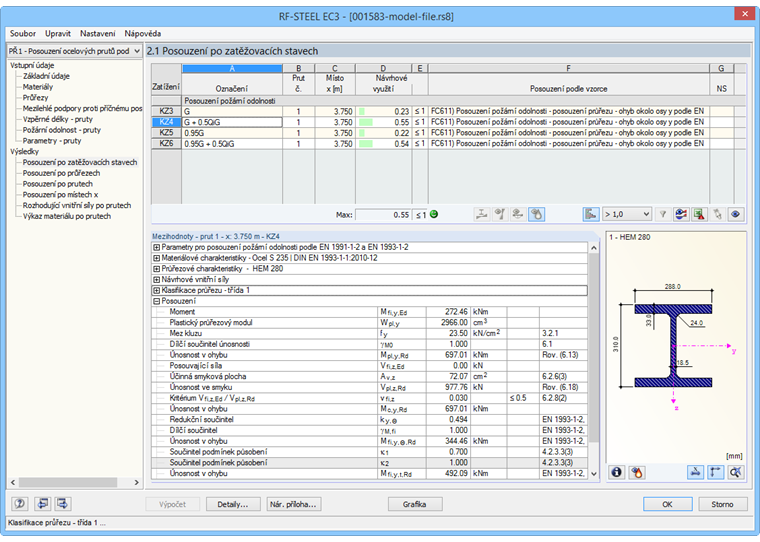This screenshot has width=760, height=542.
Task: Click the Grafika button
Action: point(414,504)
